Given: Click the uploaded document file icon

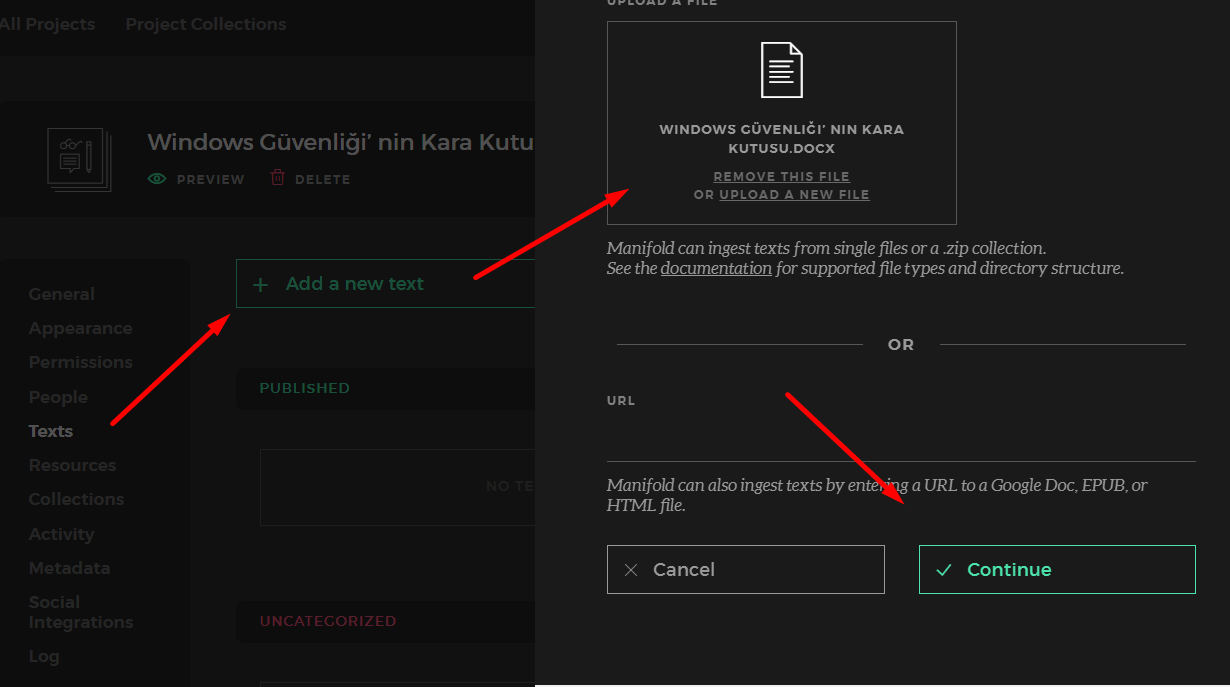Looking at the screenshot, I should (781, 70).
